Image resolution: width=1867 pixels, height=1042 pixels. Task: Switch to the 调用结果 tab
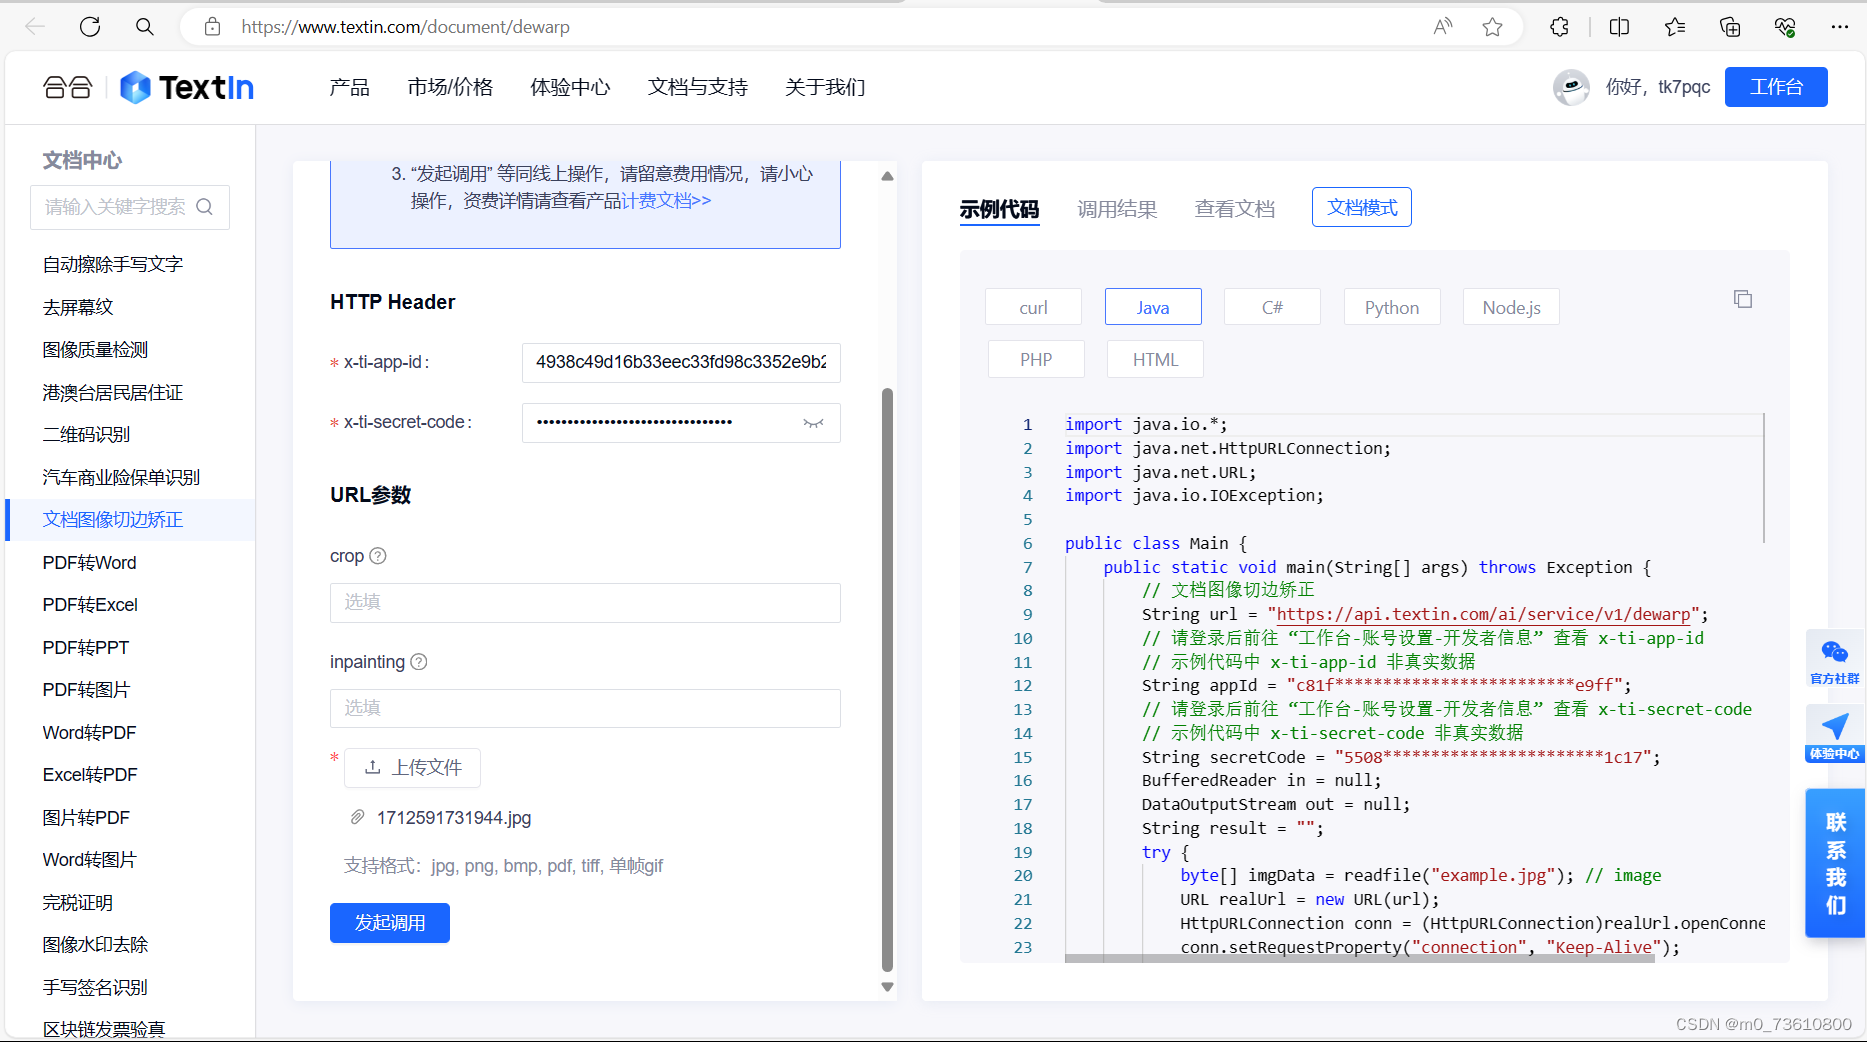(1117, 209)
